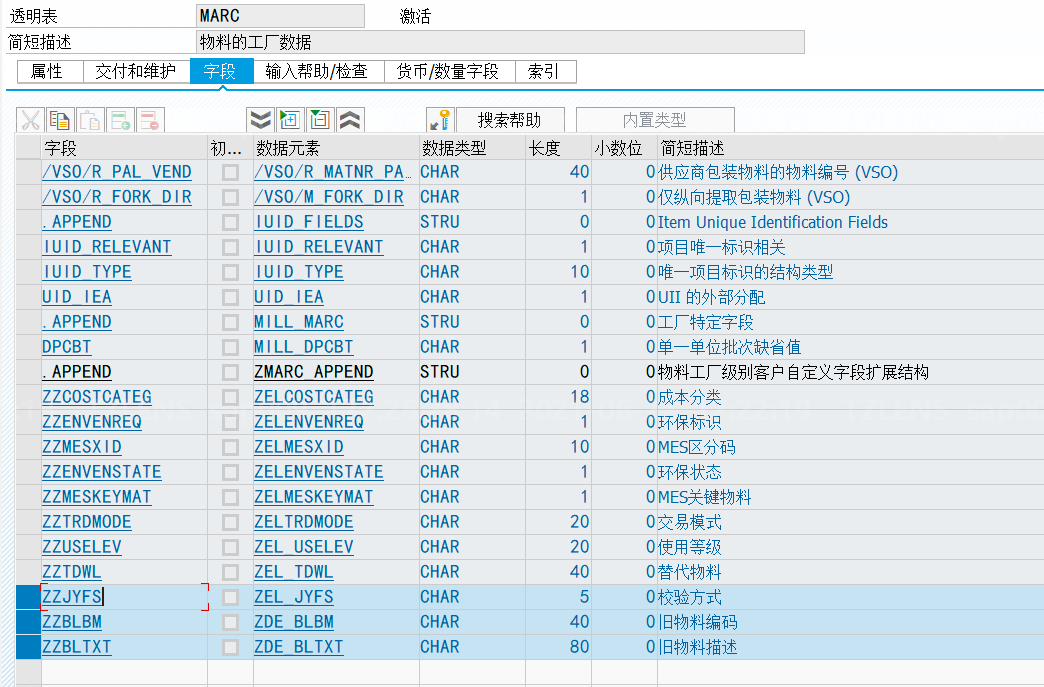Screen dimensions: 1044x687
Task: Click the Copy rows icon
Action: (x=60, y=119)
